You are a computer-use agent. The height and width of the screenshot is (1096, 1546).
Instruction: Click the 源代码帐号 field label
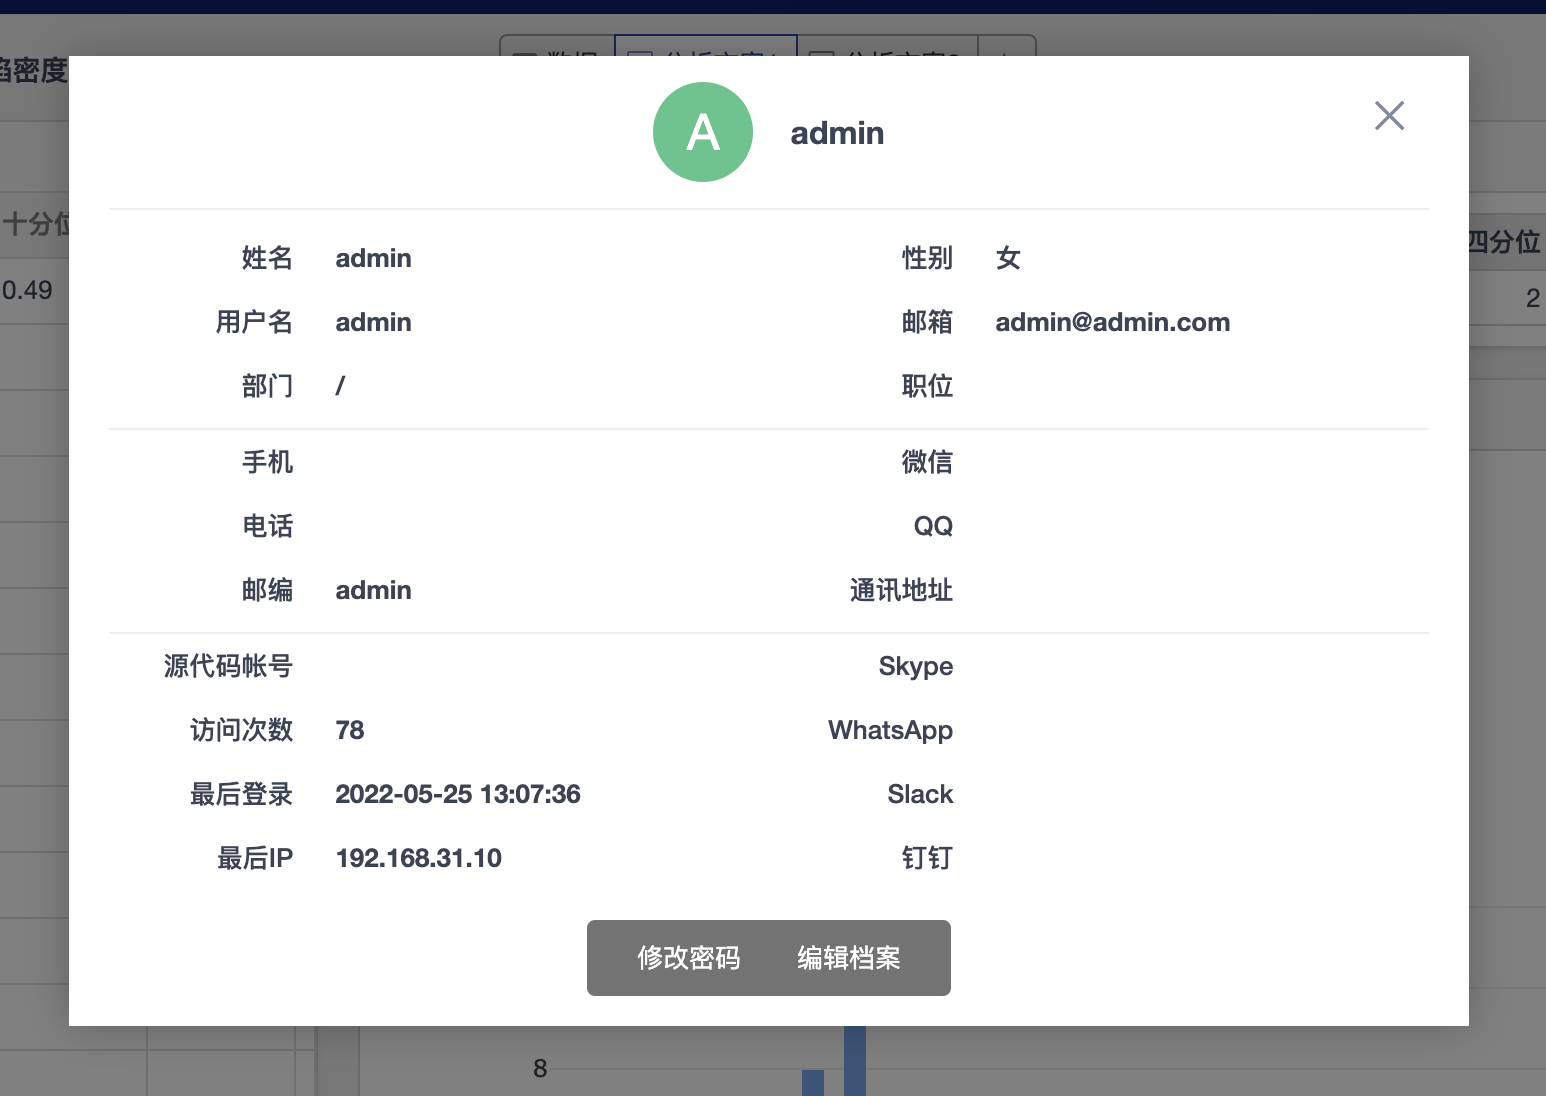click(x=228, y=666)
